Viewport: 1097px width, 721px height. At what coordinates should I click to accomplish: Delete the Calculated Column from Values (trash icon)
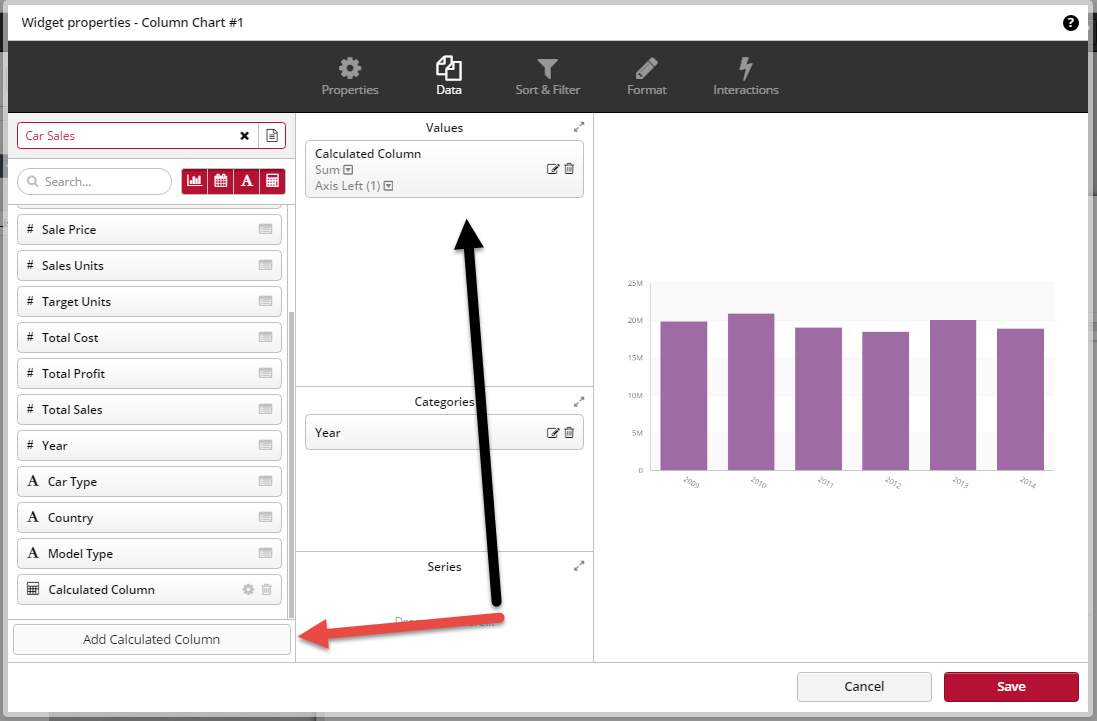click(569, 169)
